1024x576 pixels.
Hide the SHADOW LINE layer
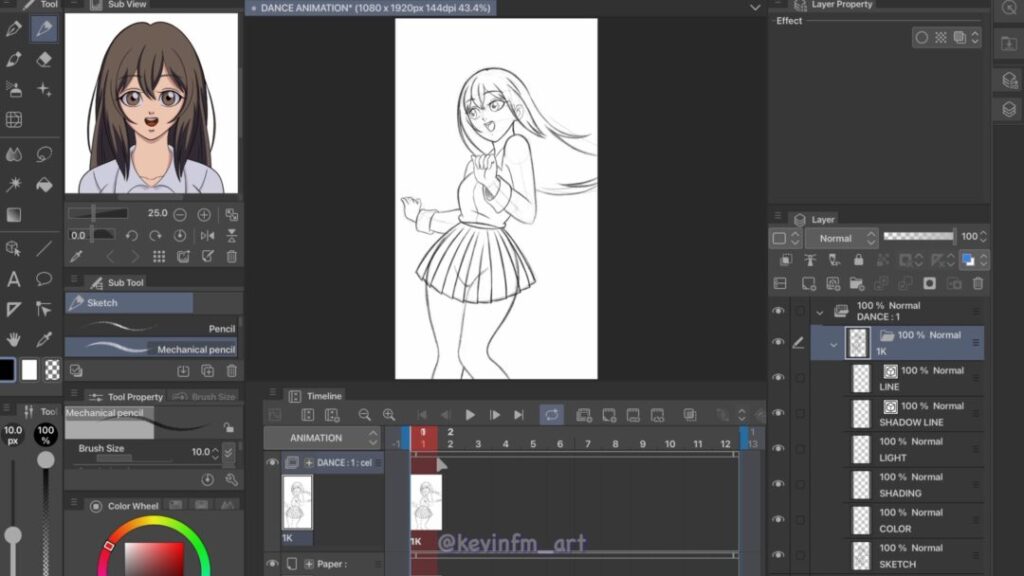coord(778,413)
